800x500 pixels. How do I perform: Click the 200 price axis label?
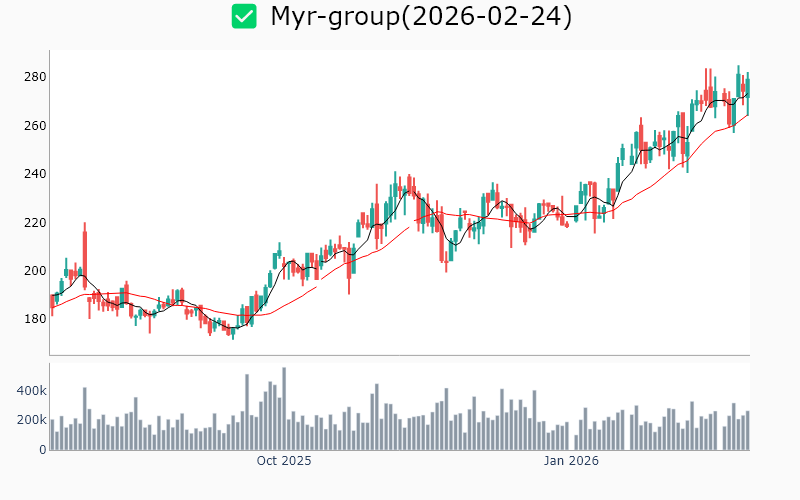pyautogui.click(x=34, y=270)
